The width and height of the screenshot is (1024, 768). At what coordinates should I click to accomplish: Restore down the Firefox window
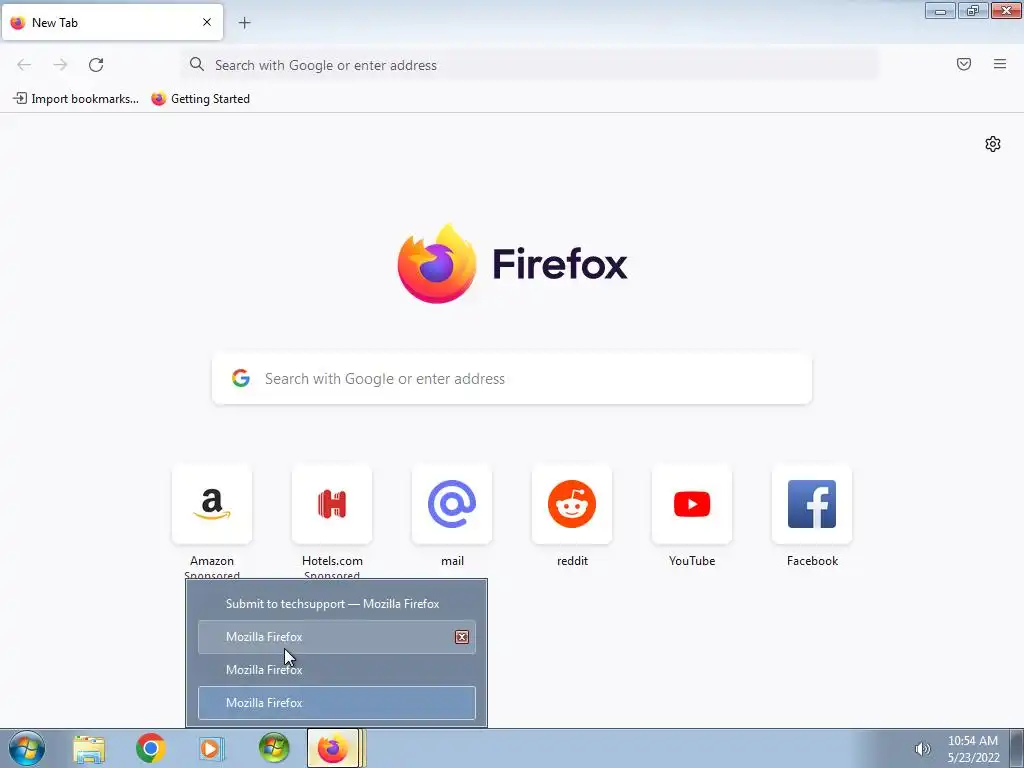[x=973, y=10]
